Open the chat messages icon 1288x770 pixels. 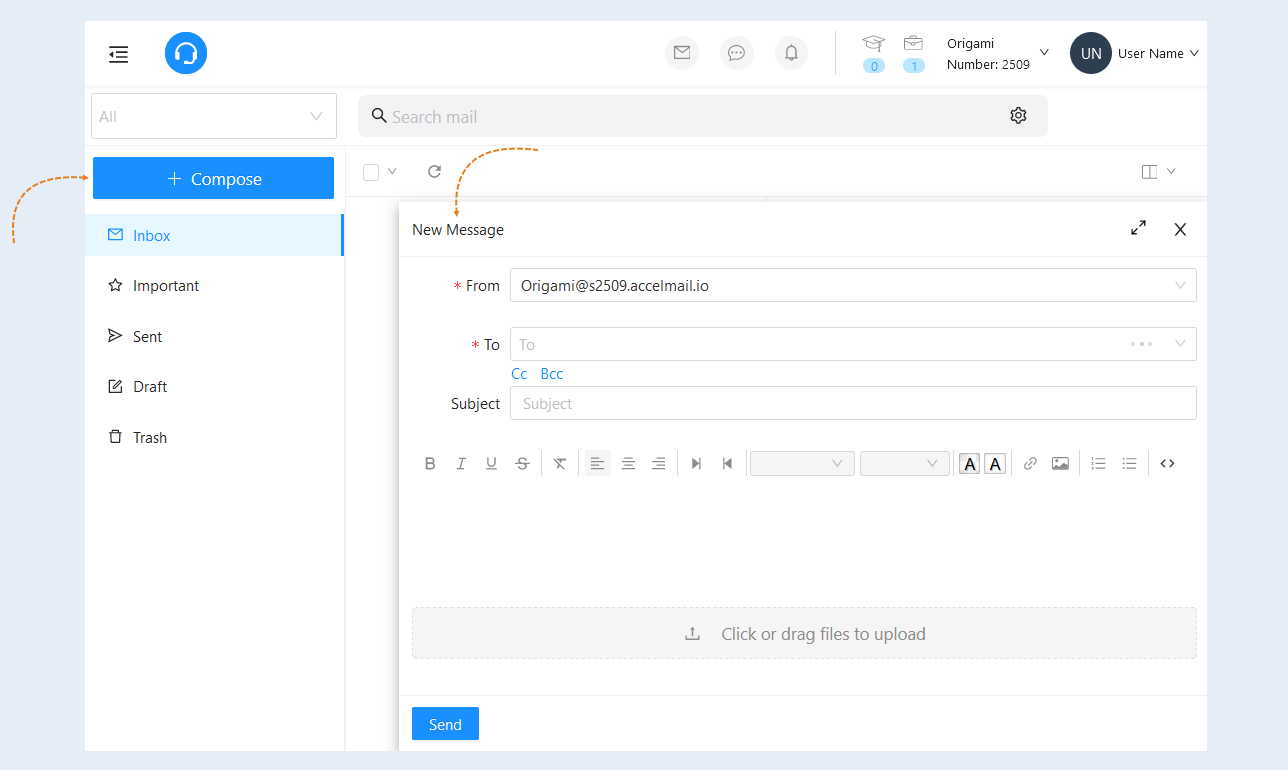tap(737, 53)
